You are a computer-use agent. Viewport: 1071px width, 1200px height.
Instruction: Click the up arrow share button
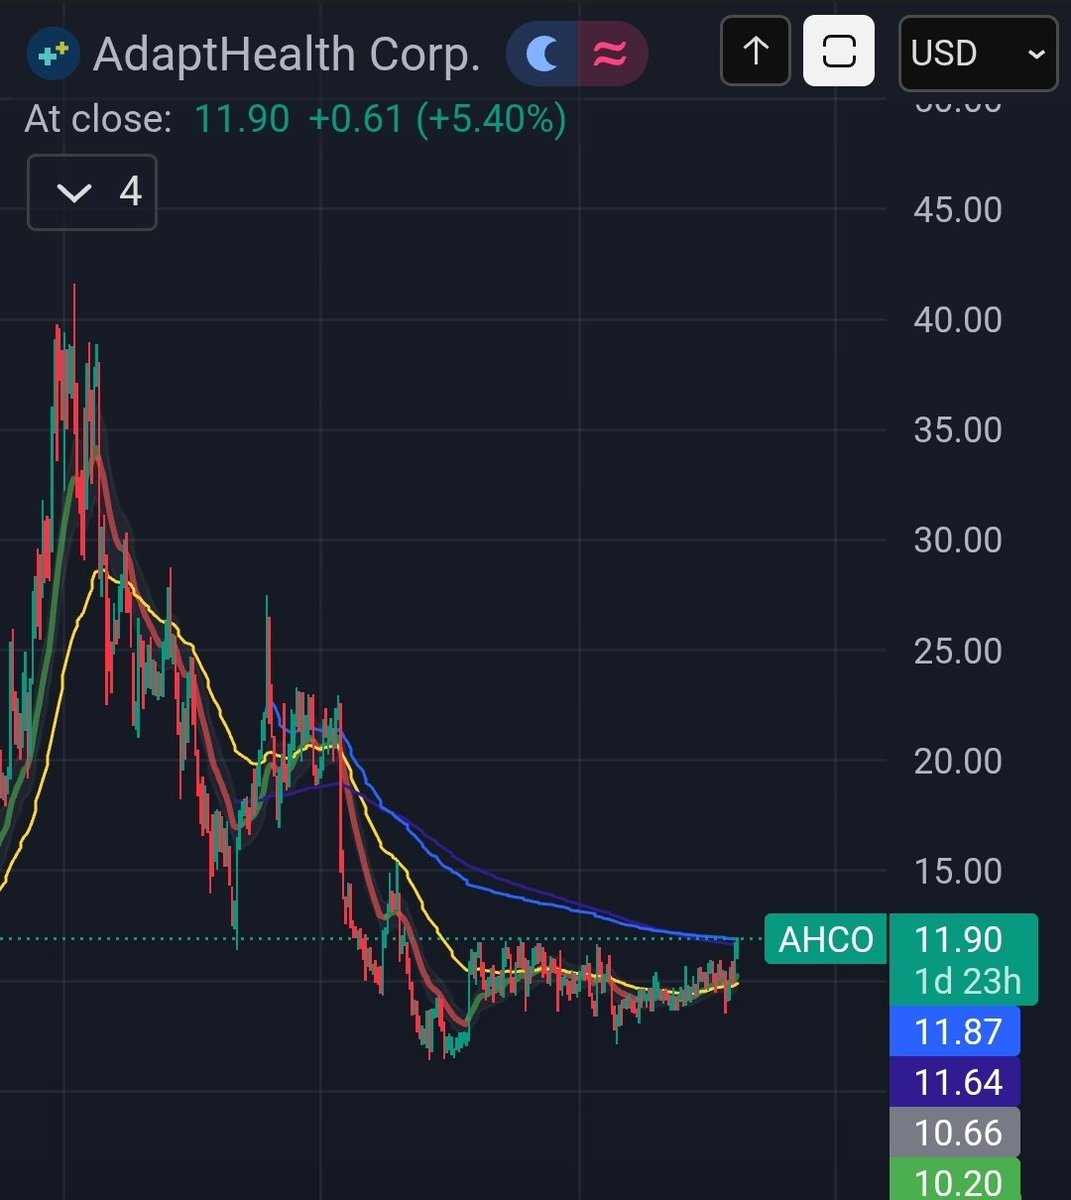tap(755, 51)
